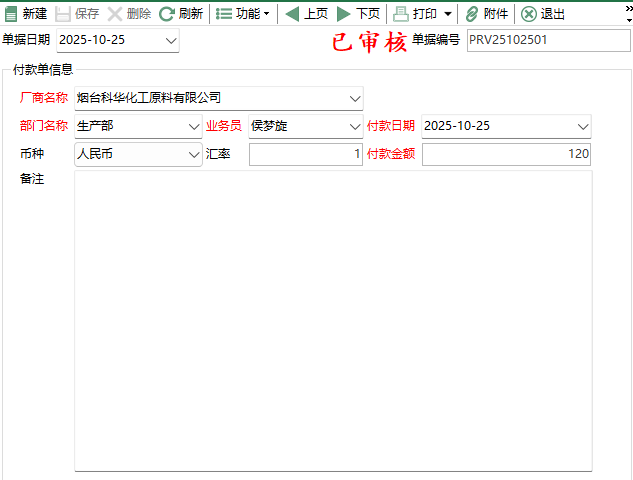Click the 业务员 label
Screen dimensions: 633x480
[223, 126]
